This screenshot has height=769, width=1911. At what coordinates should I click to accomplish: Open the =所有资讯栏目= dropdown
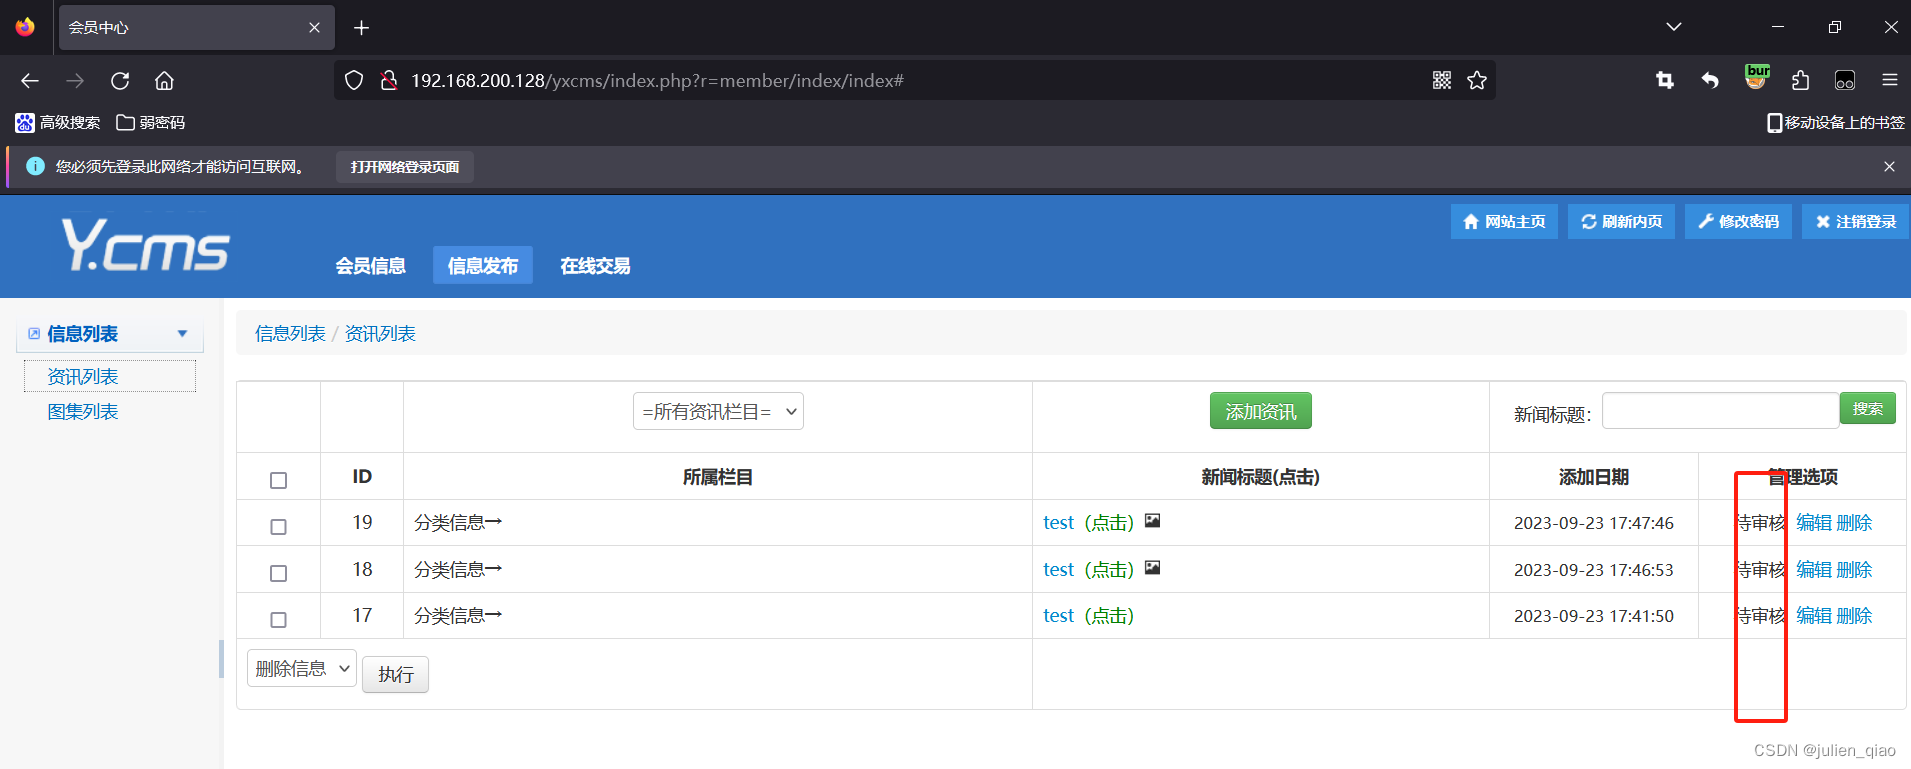718,412
